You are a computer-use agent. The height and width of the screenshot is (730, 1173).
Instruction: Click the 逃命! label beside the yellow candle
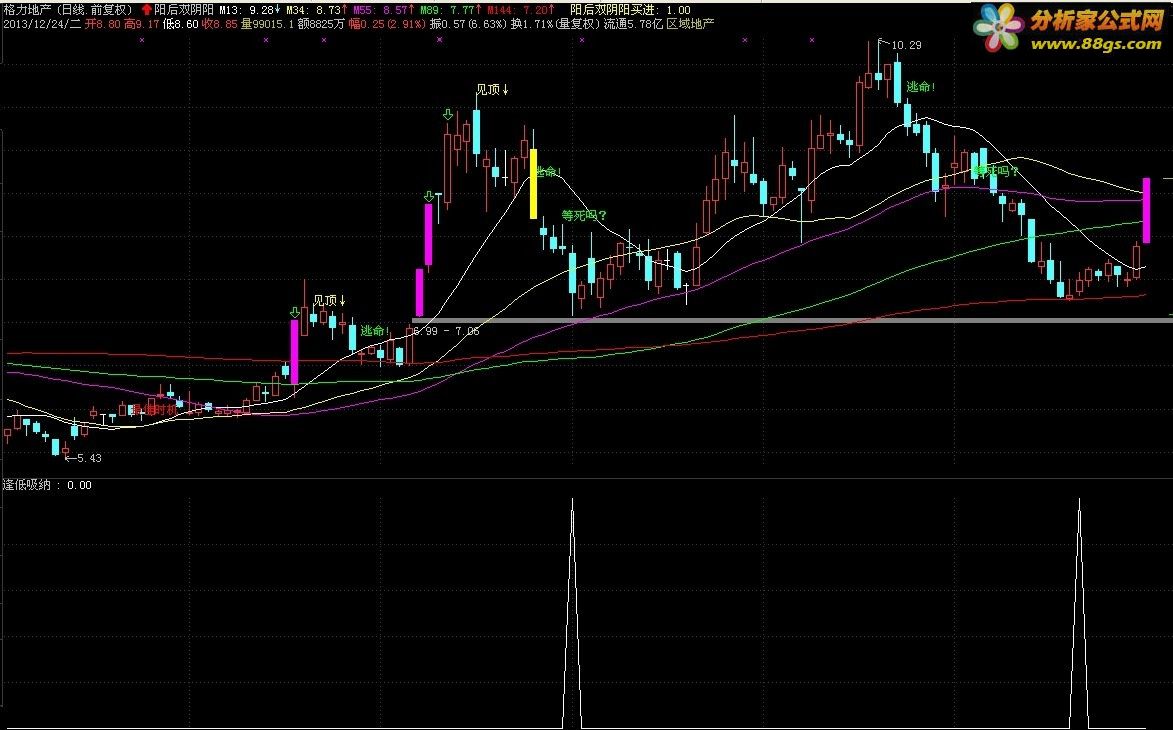point(550,172)
